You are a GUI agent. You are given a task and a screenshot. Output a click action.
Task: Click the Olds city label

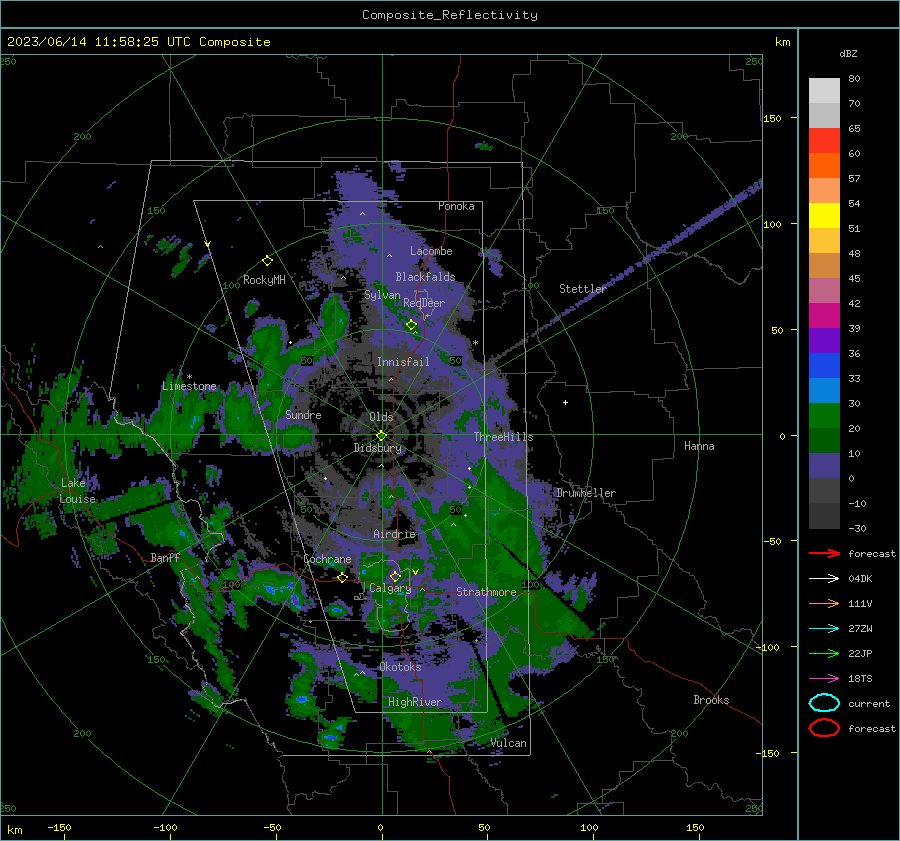pyautogui.click(x=381, y=417)
